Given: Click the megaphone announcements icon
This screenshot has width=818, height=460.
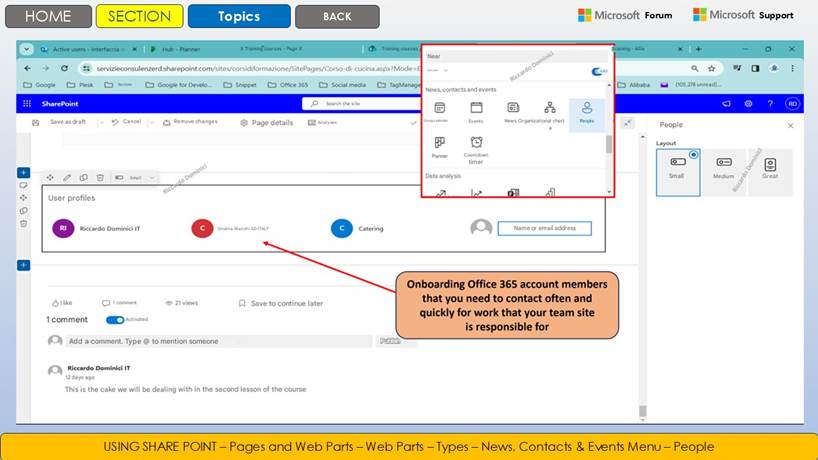Looking at the screenshot, I should tap(726, 104).
